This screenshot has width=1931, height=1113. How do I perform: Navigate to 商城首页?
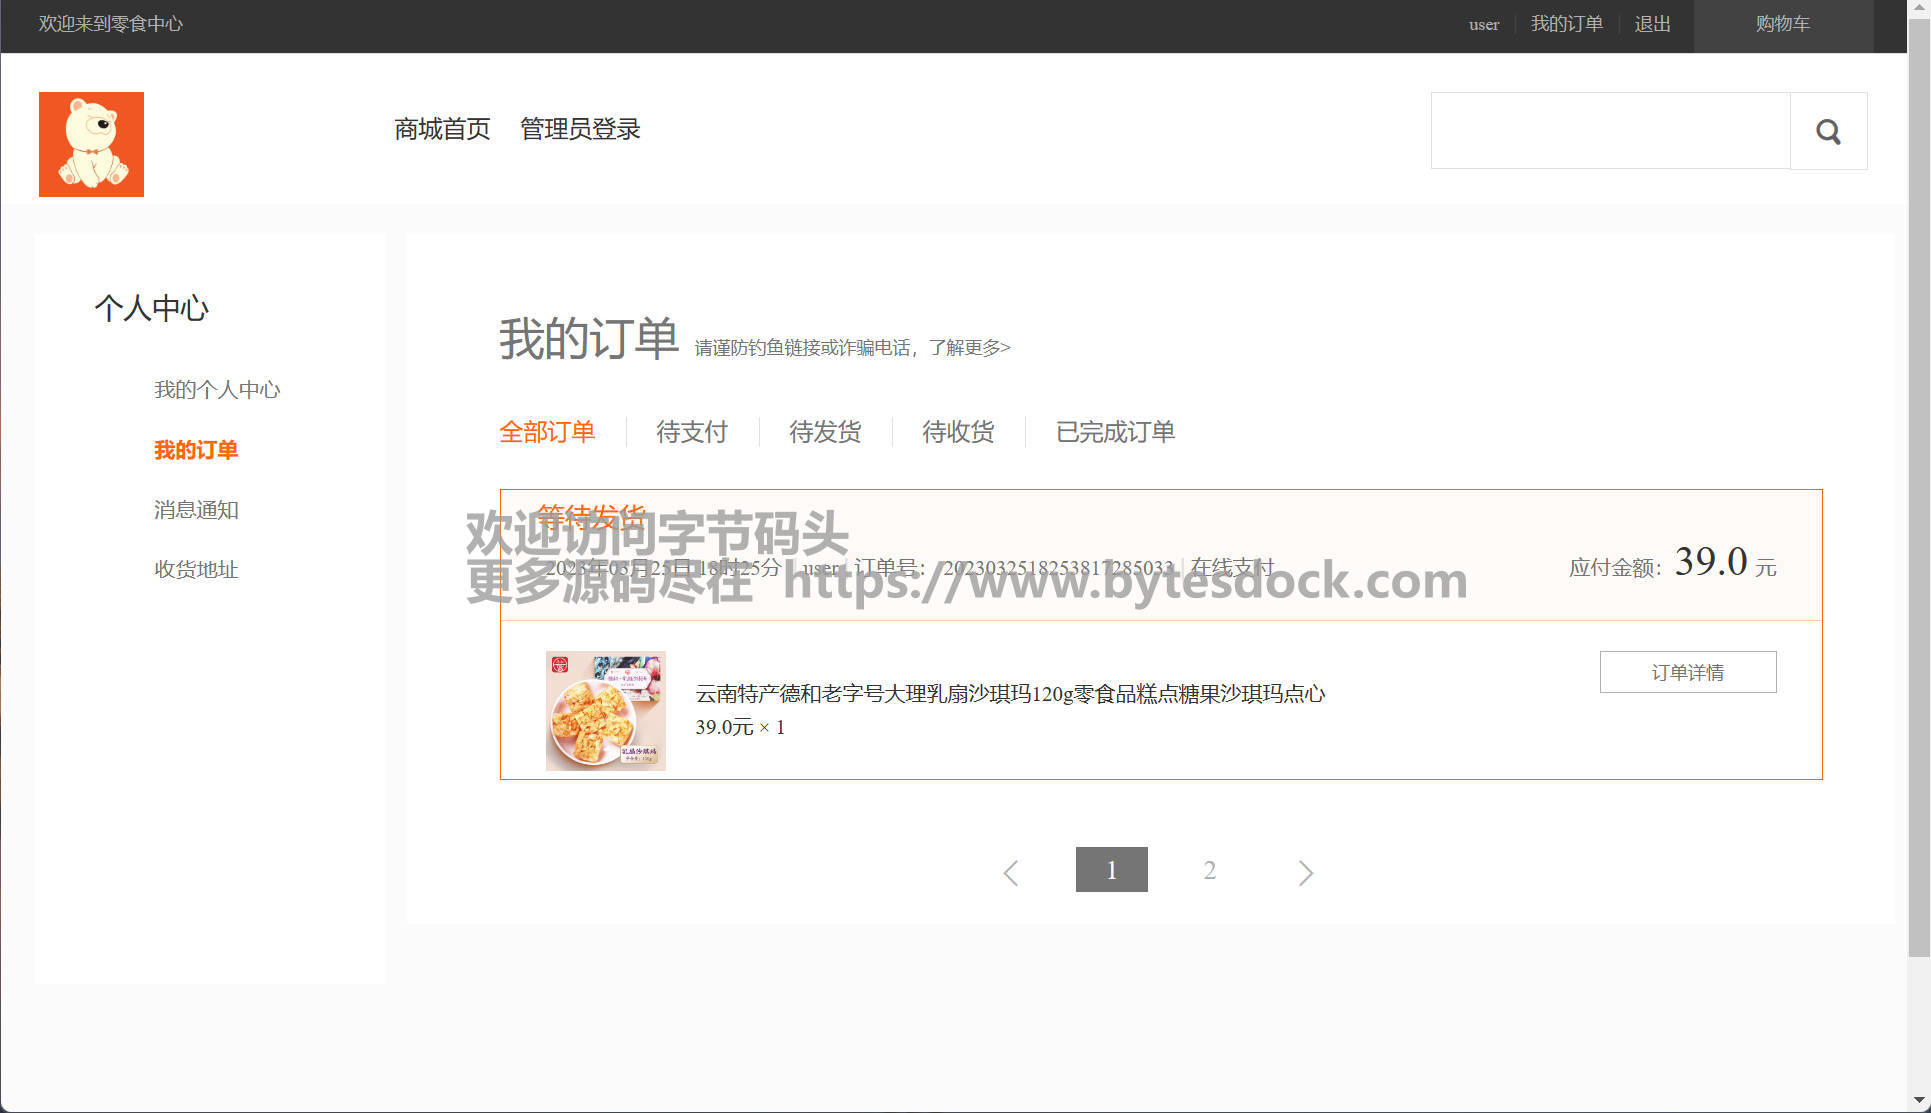click(x=442, y=129)
